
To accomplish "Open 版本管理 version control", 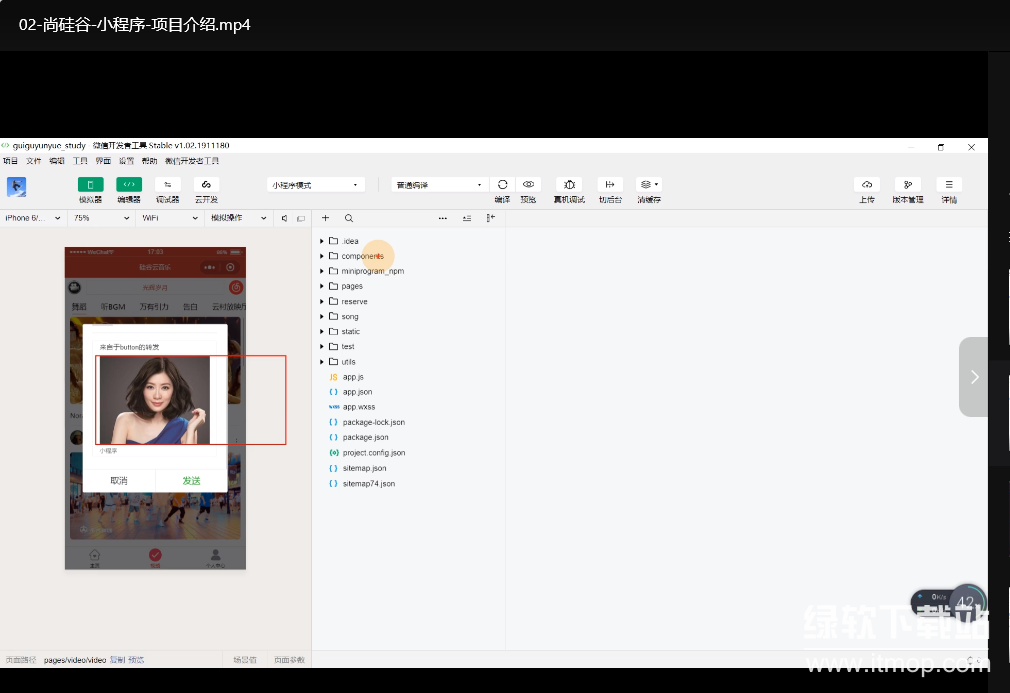I will (x=908, y=185).
